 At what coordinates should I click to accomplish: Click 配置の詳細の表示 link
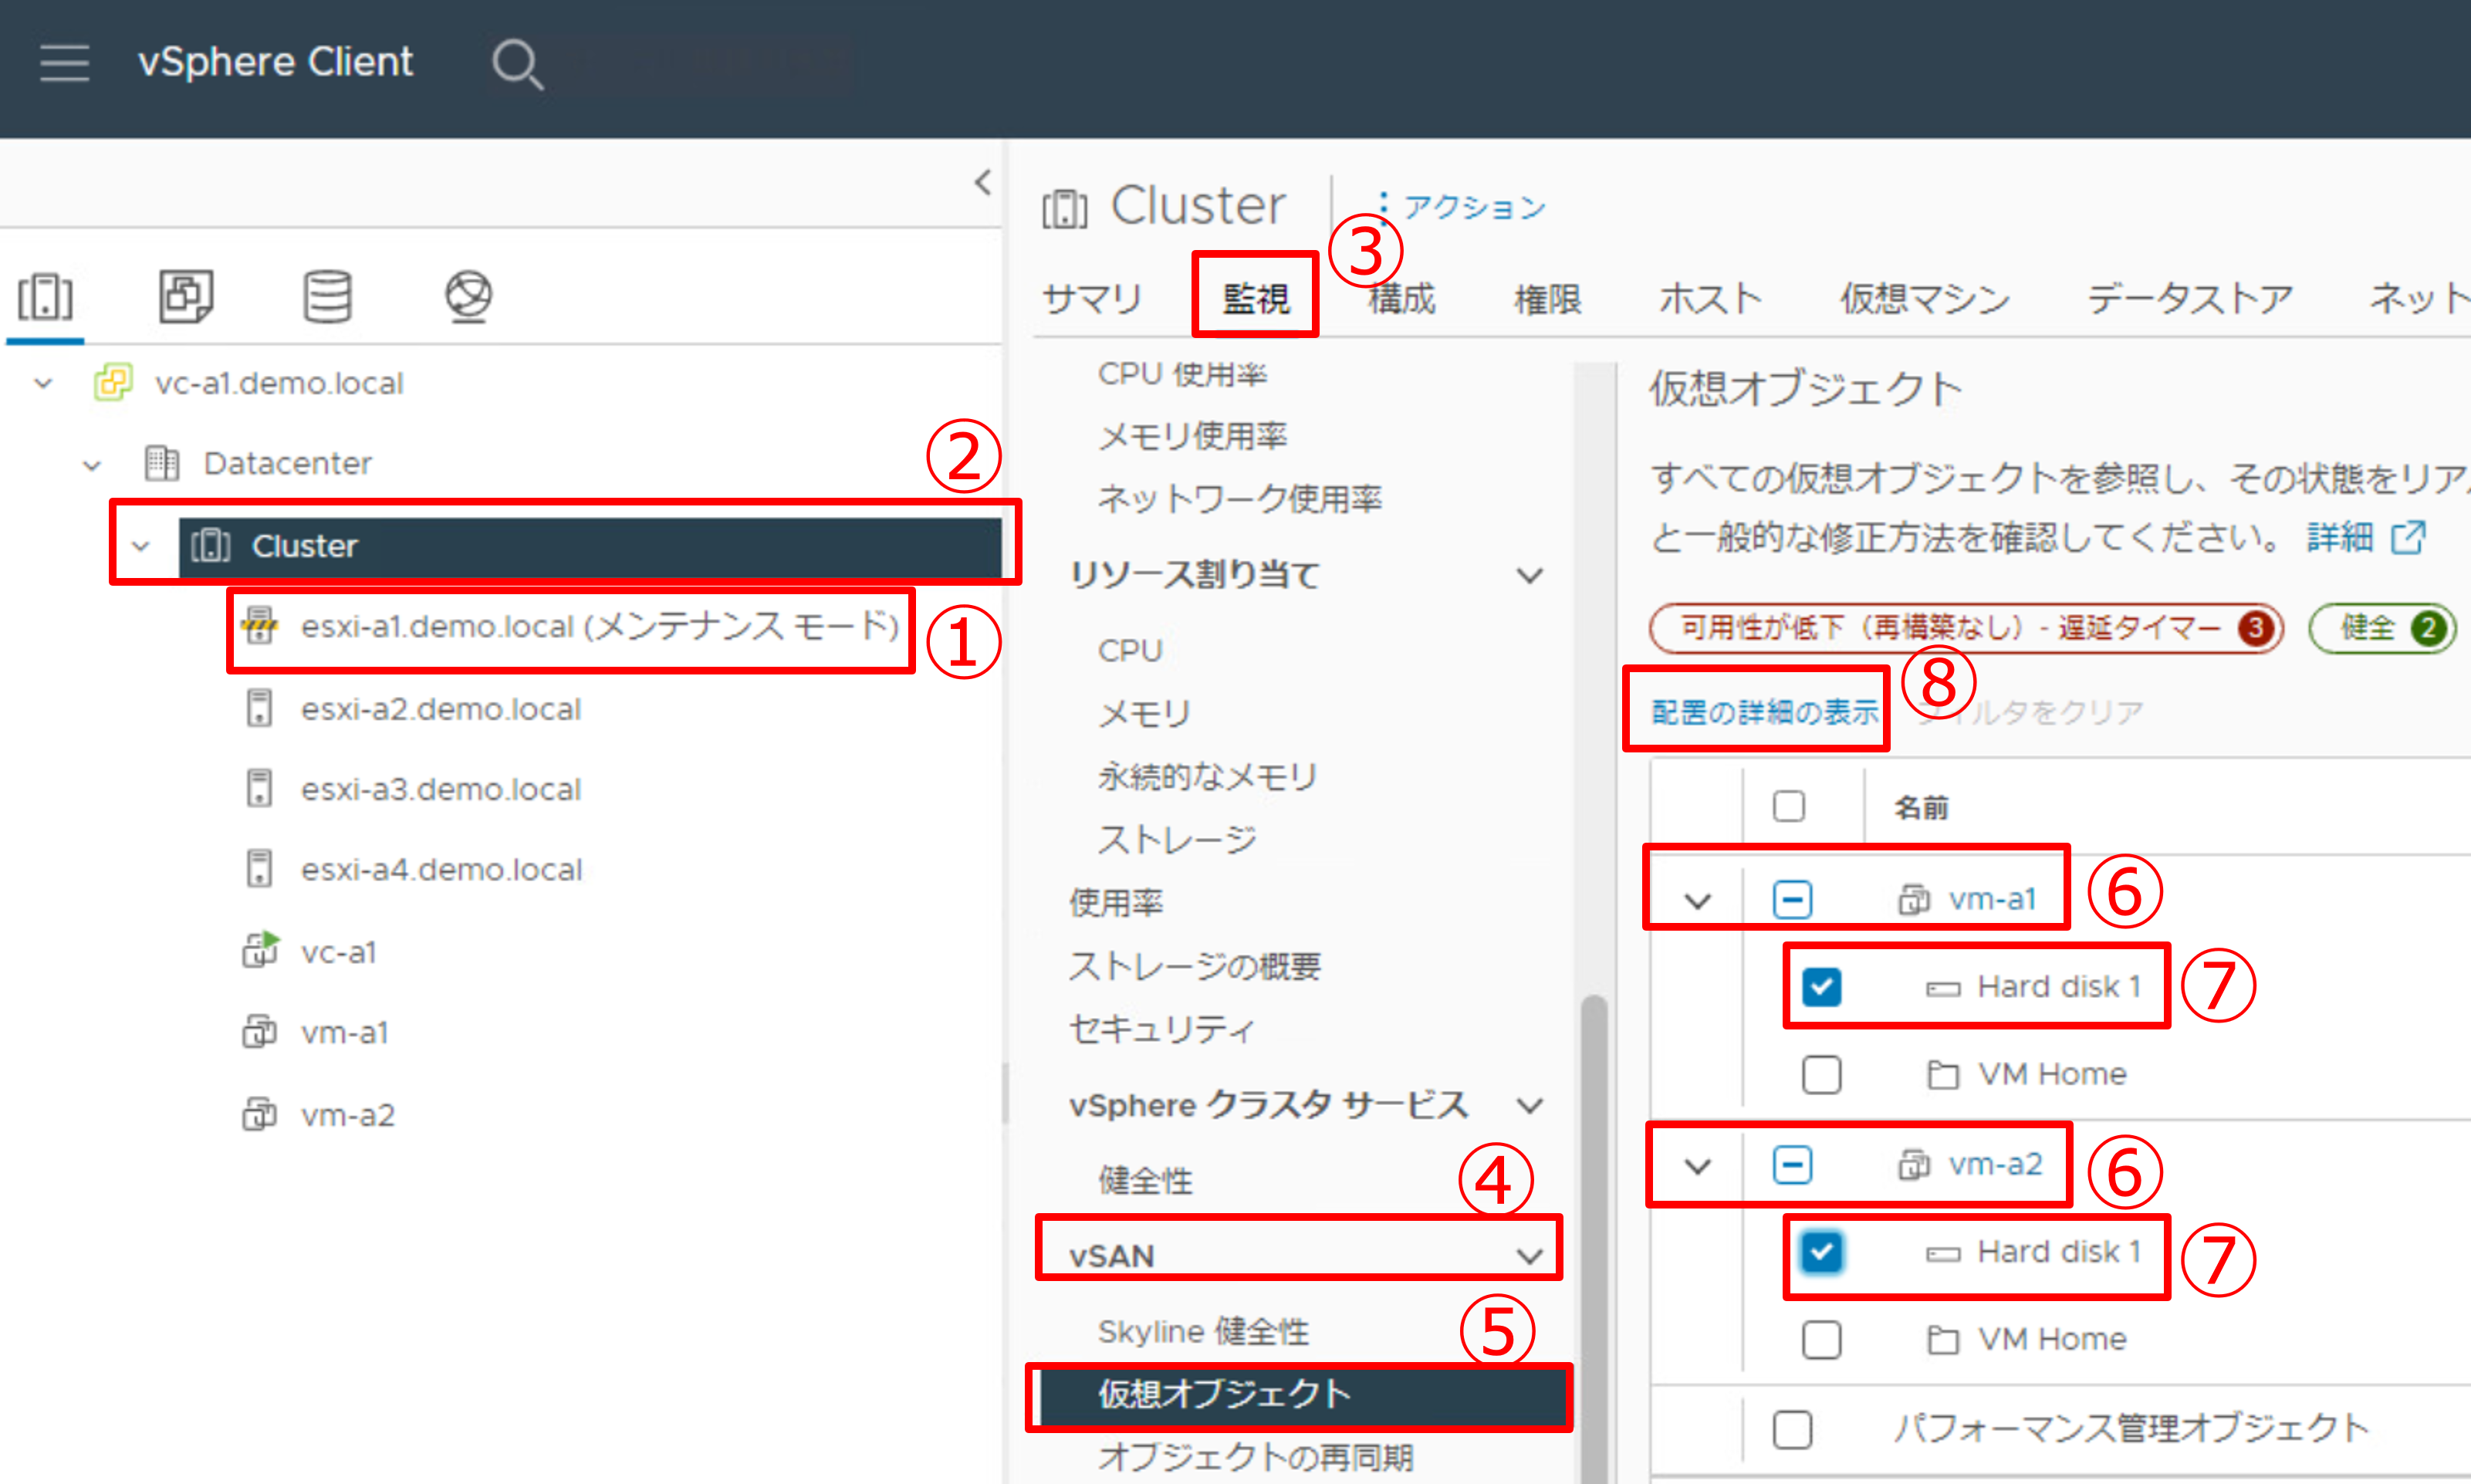(x=1764, y=712)
